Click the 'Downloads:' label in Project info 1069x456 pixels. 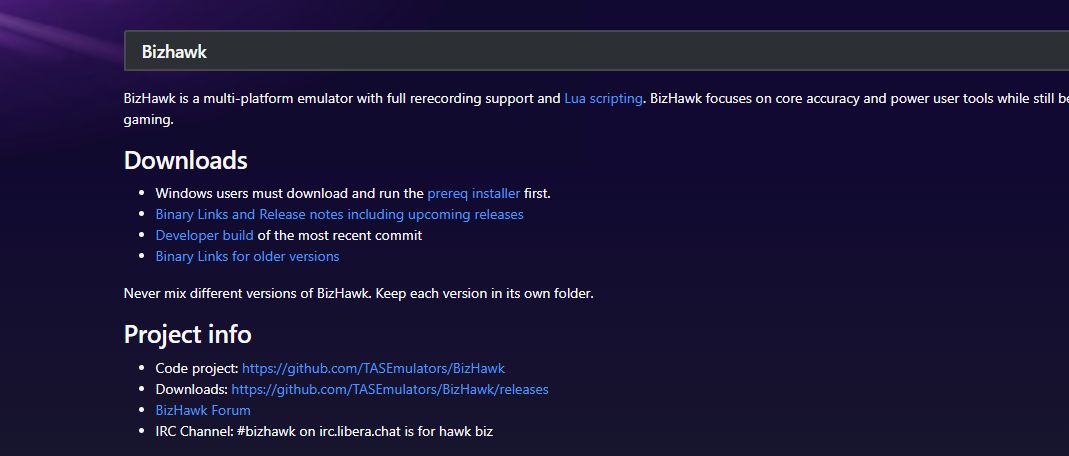pyautogui.click(x=192, y=390)
